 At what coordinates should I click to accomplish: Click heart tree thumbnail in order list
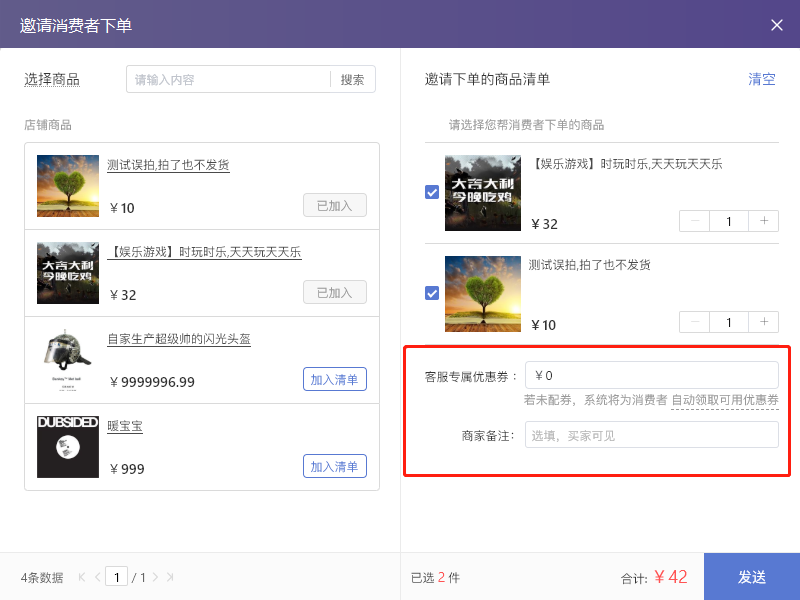pyautogui.click(x=483, y=294)
